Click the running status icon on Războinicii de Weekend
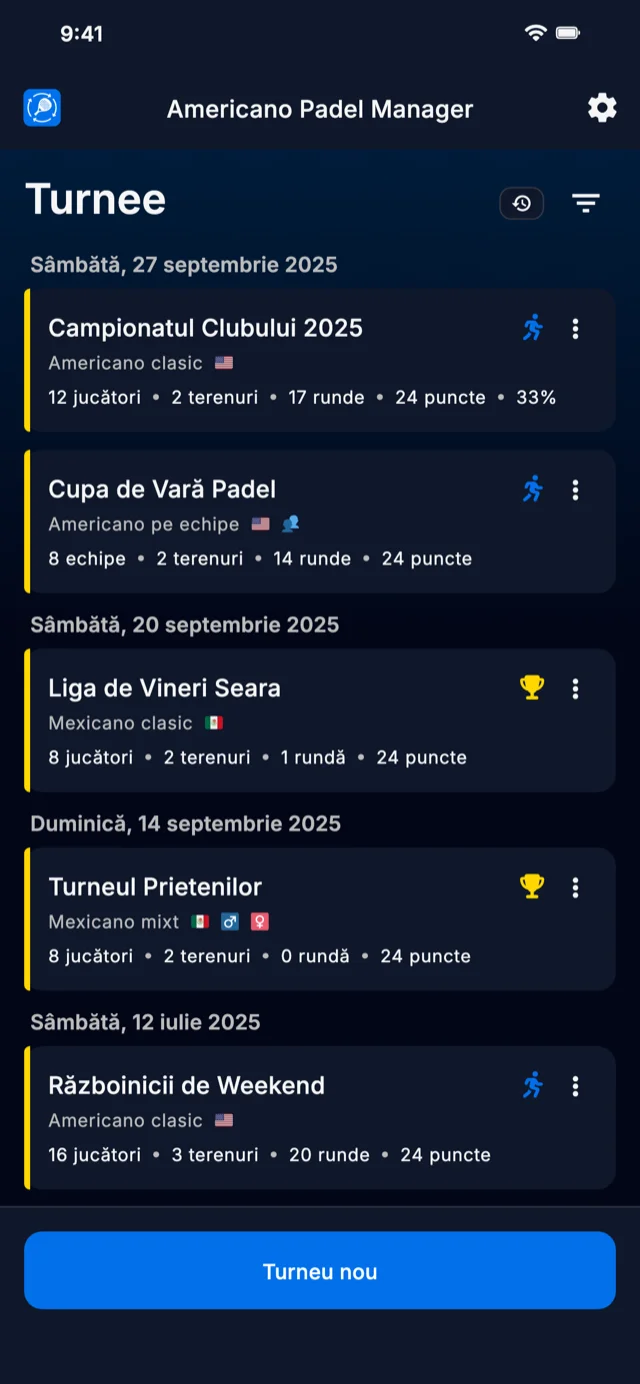This screenshot has width=640, height=1384. (x=533, y=1085)
